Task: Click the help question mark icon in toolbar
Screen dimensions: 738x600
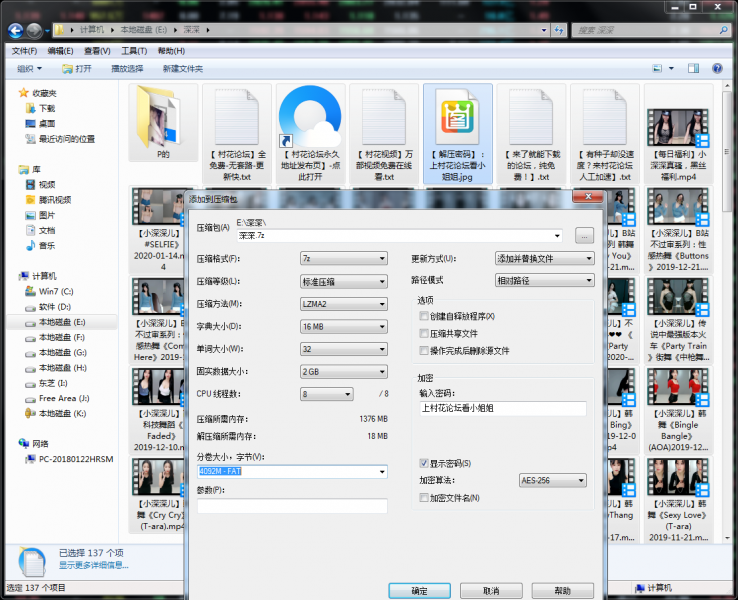Action: click(718, 69)
